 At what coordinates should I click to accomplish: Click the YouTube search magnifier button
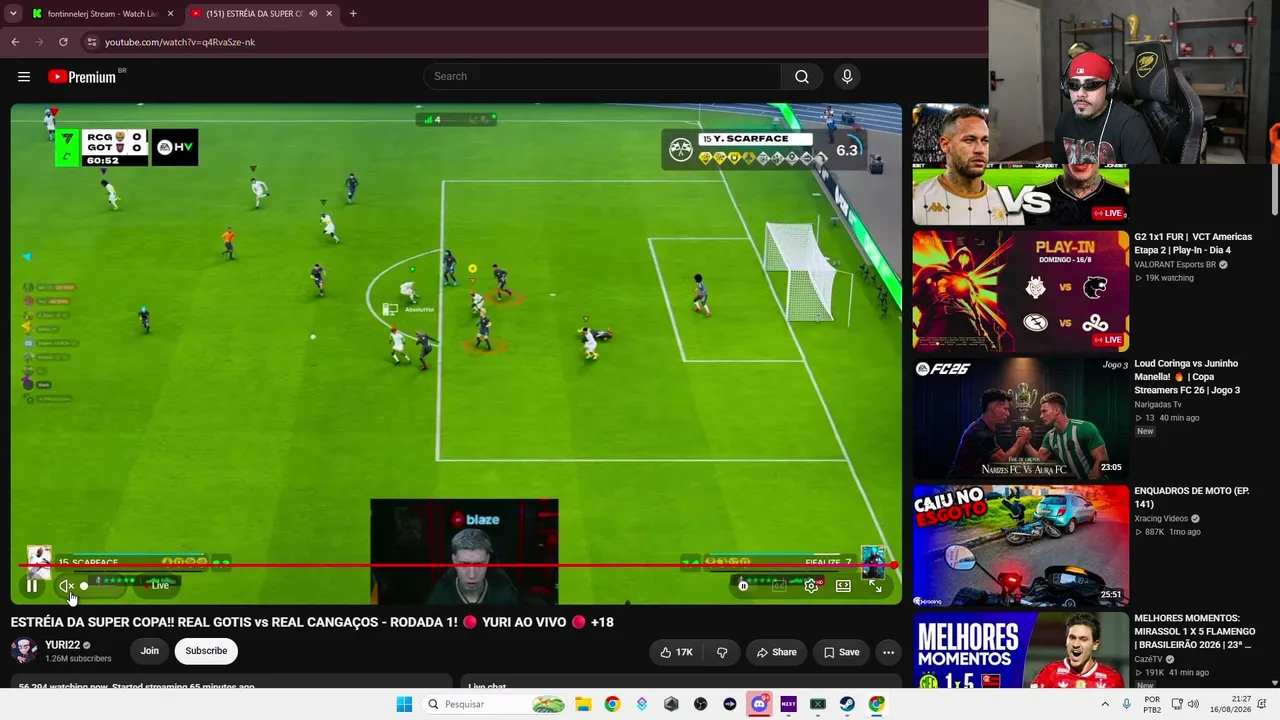pyautogui.click(x=802, y=77)
